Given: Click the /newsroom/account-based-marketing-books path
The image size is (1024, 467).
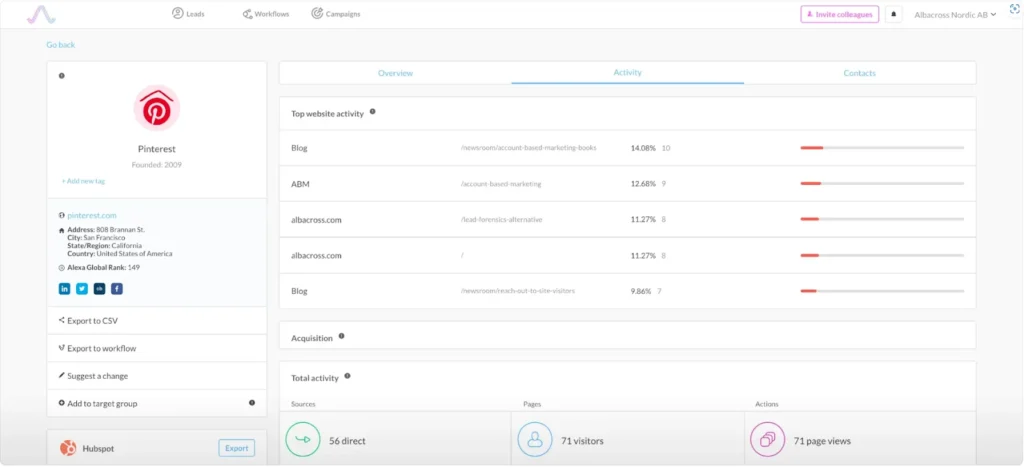Looking at the screenshot, I should pos(528,148).
